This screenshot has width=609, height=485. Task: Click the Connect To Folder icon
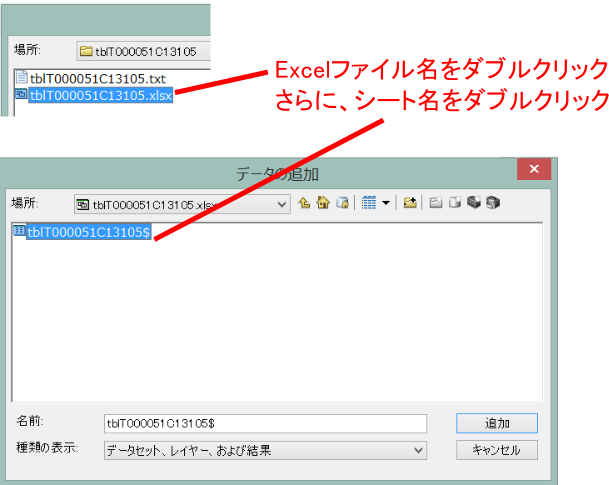coord(410,203)
